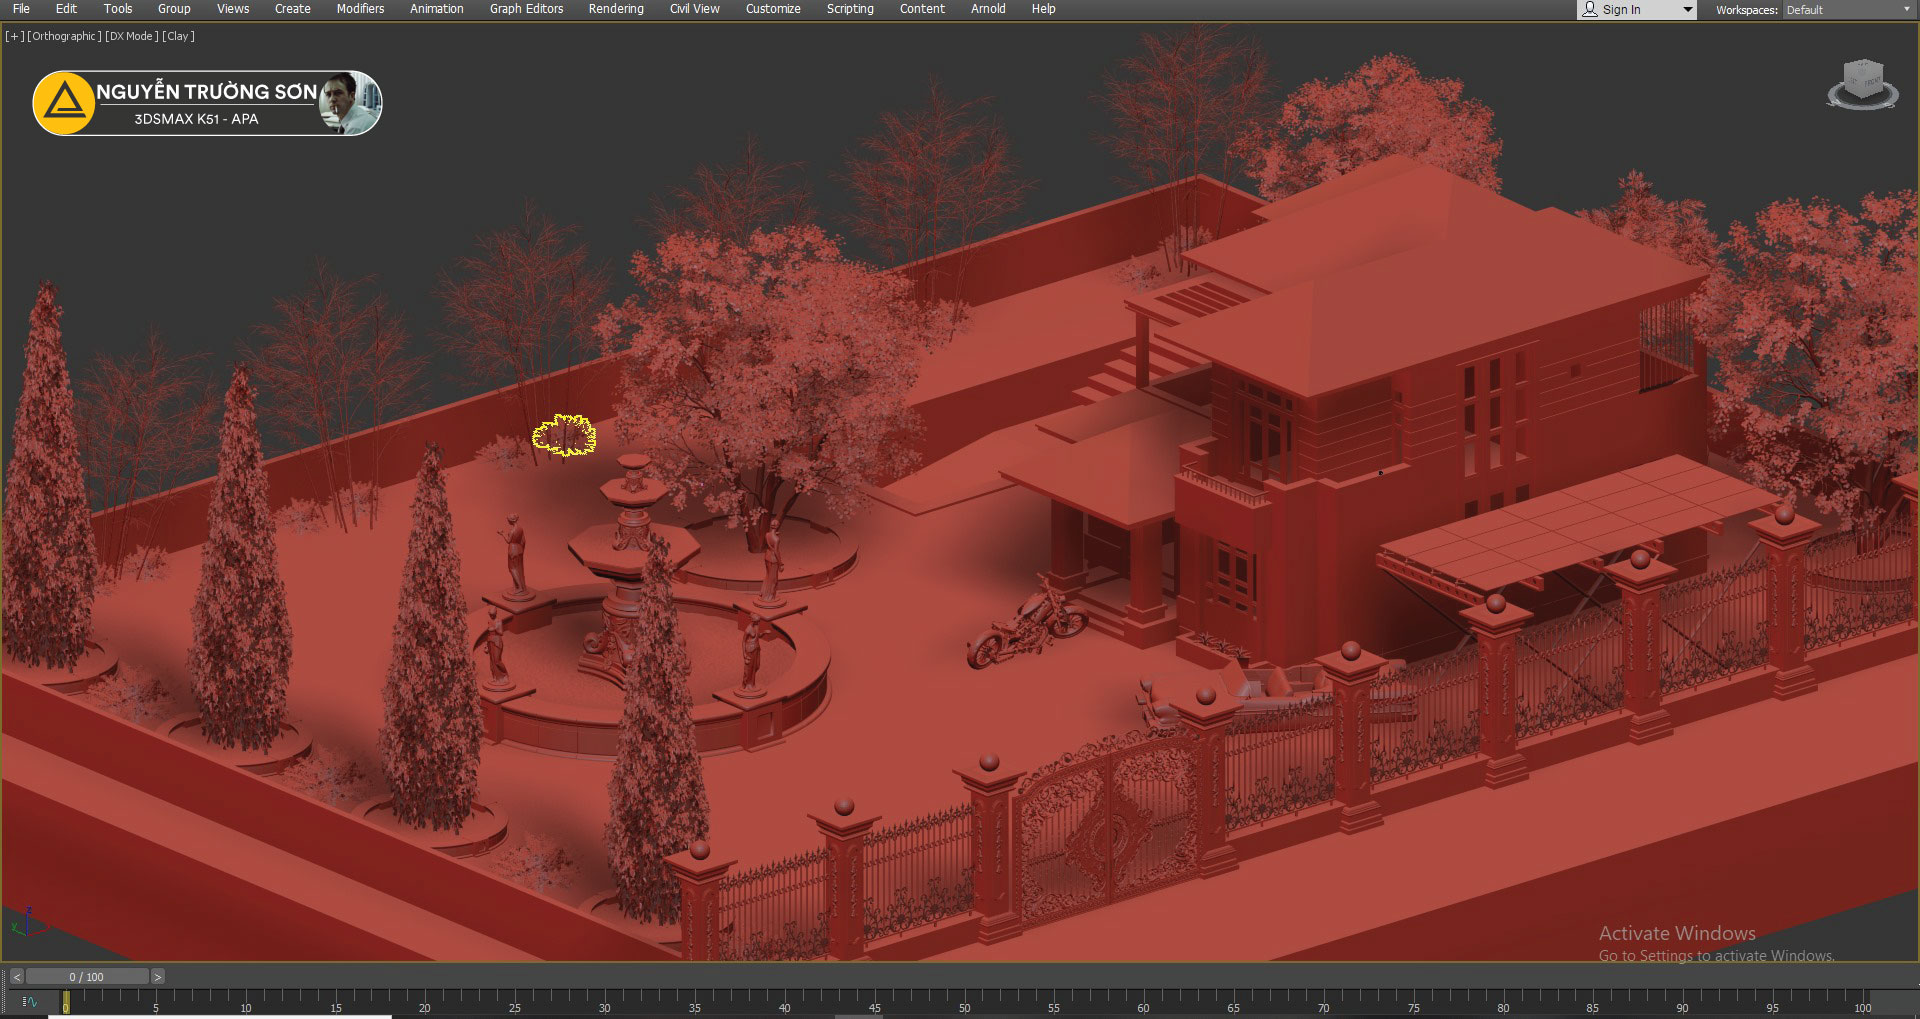Click the ViewCube navigation widget
Image resolution: width=1920 pixels, height=1019 pixels.
point(1862,84)
